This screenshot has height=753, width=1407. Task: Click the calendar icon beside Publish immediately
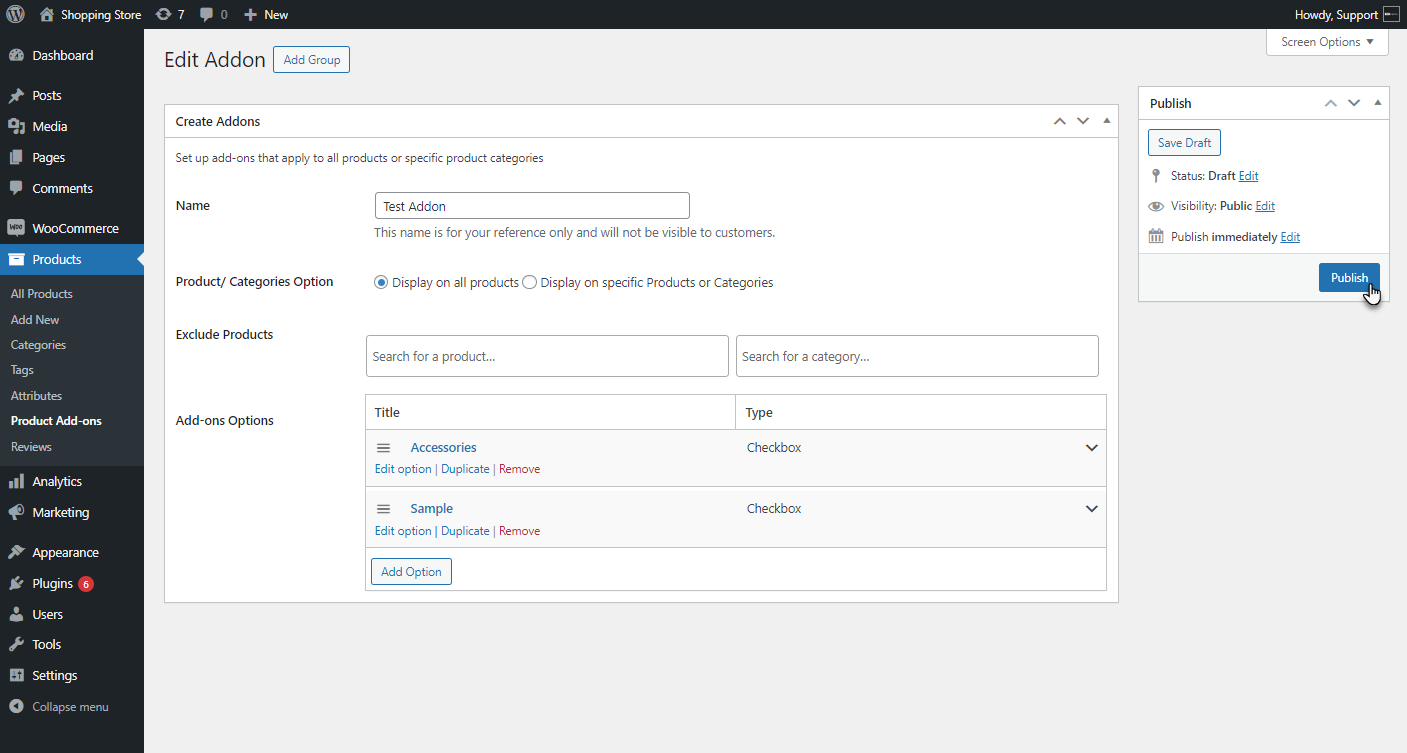pyautogui.click(x=1156, y=237)
